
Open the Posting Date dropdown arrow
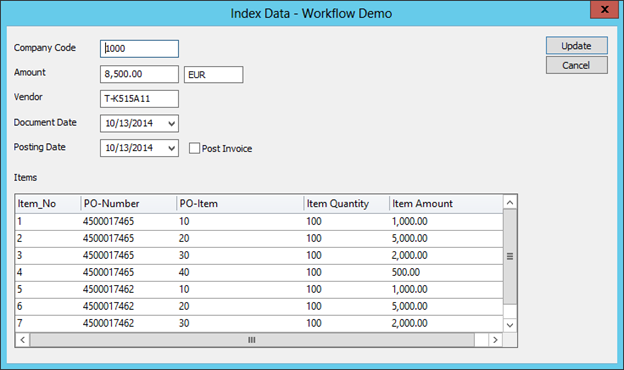[172, 148]
